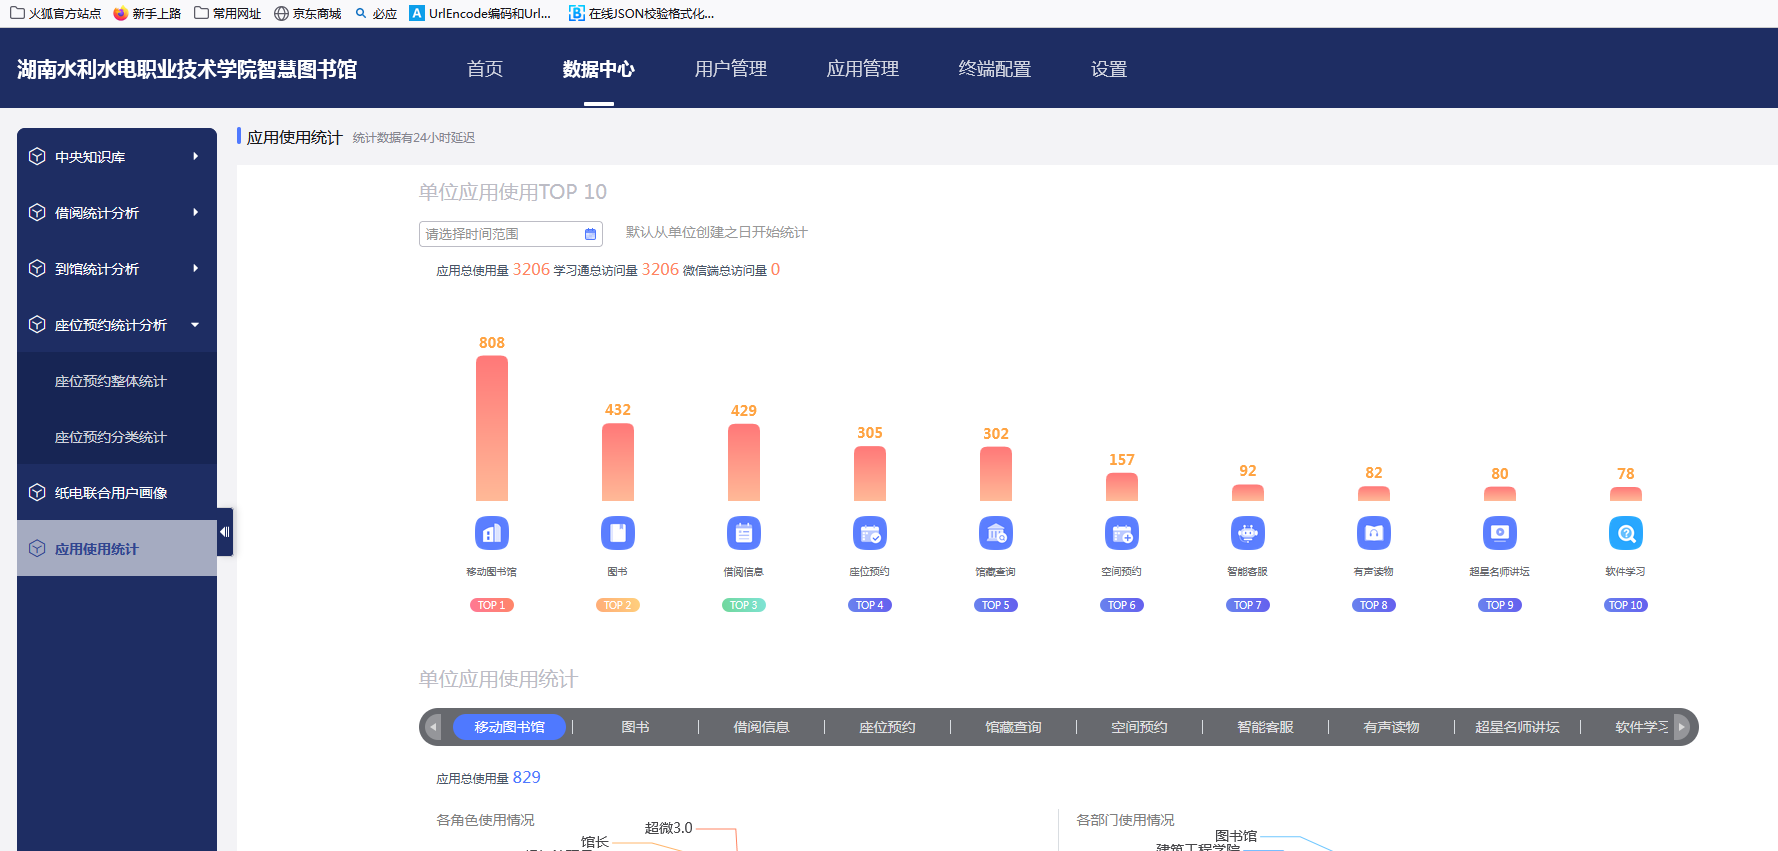1778x851 pixels.
Task: Open 座位预约整体统计 in the sidebar
Action: point(111,381)
